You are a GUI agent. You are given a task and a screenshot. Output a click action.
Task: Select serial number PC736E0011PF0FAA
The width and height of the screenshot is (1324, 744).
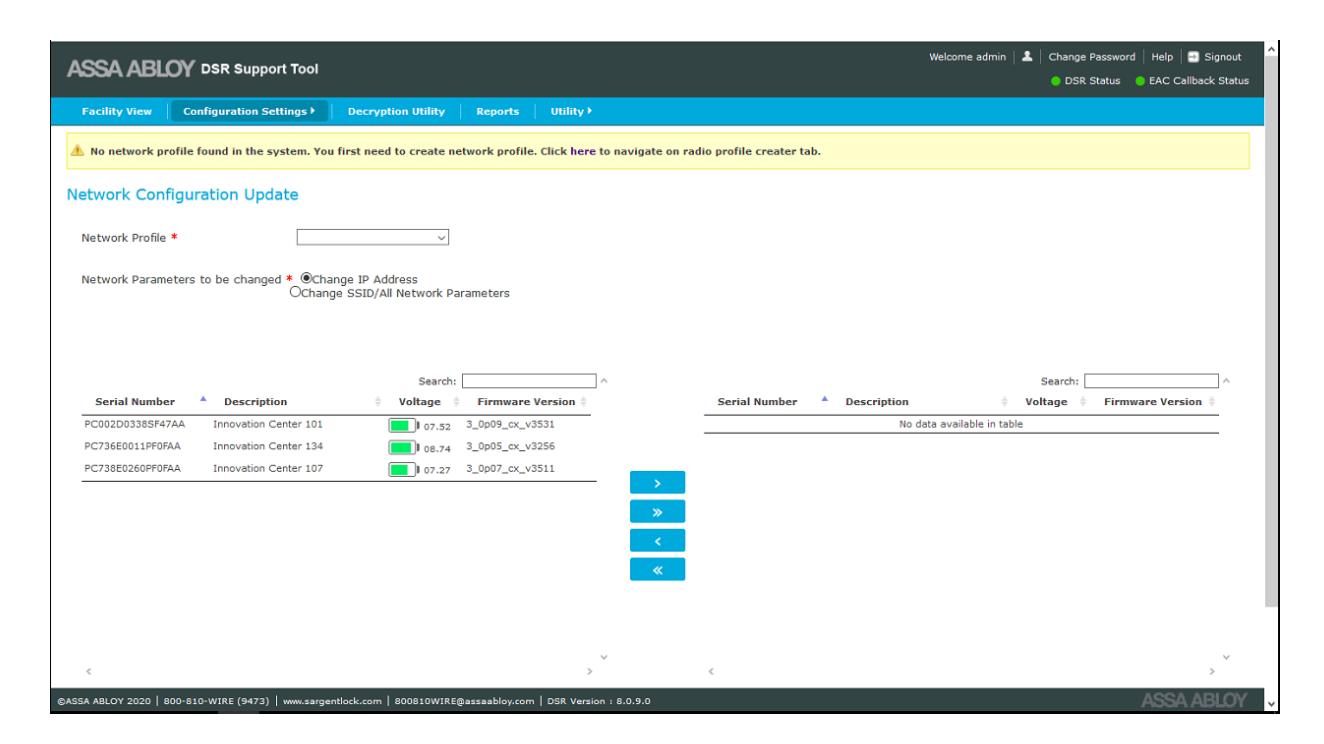click(x=132, y=446)
